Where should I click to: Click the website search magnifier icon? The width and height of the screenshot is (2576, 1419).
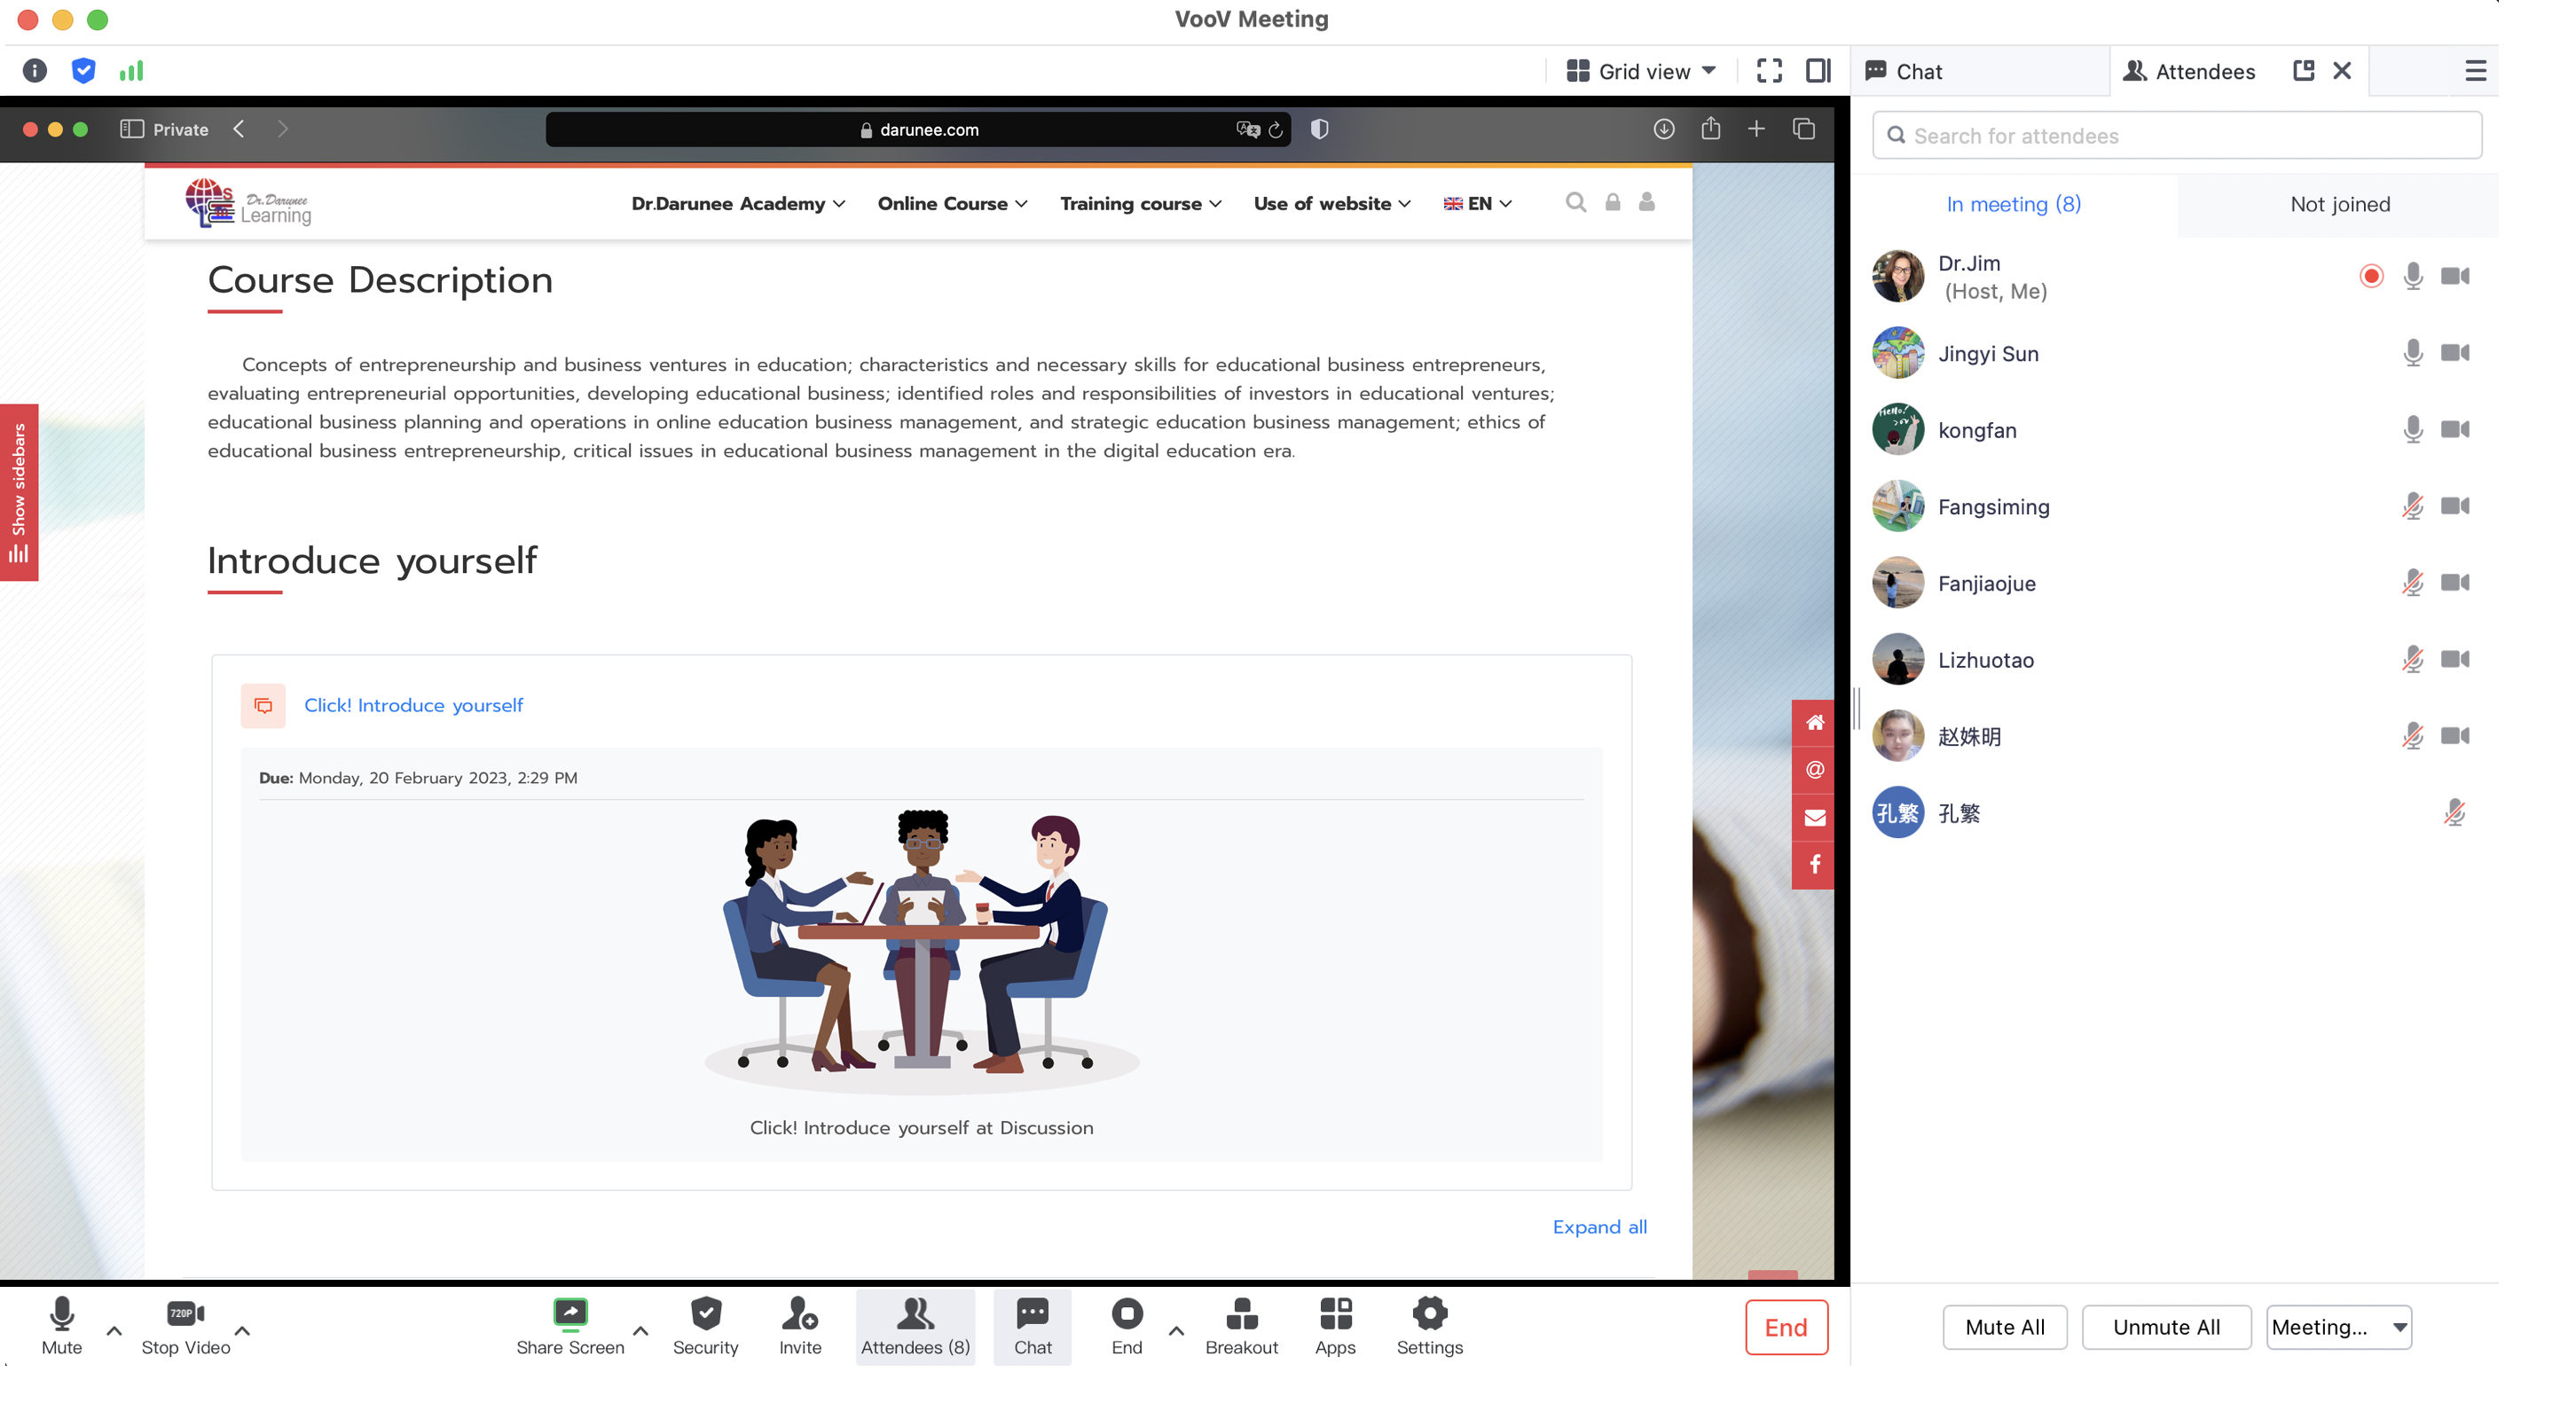(1576, 203)
